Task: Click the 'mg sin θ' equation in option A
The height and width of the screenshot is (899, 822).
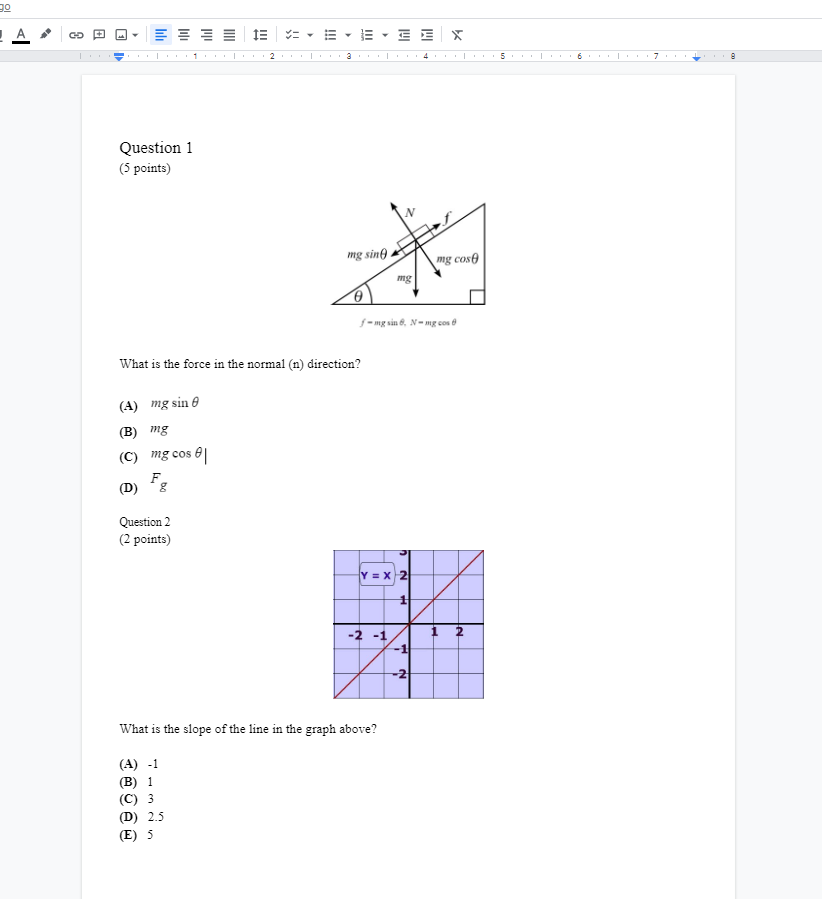Action: [x=175, y=403]
